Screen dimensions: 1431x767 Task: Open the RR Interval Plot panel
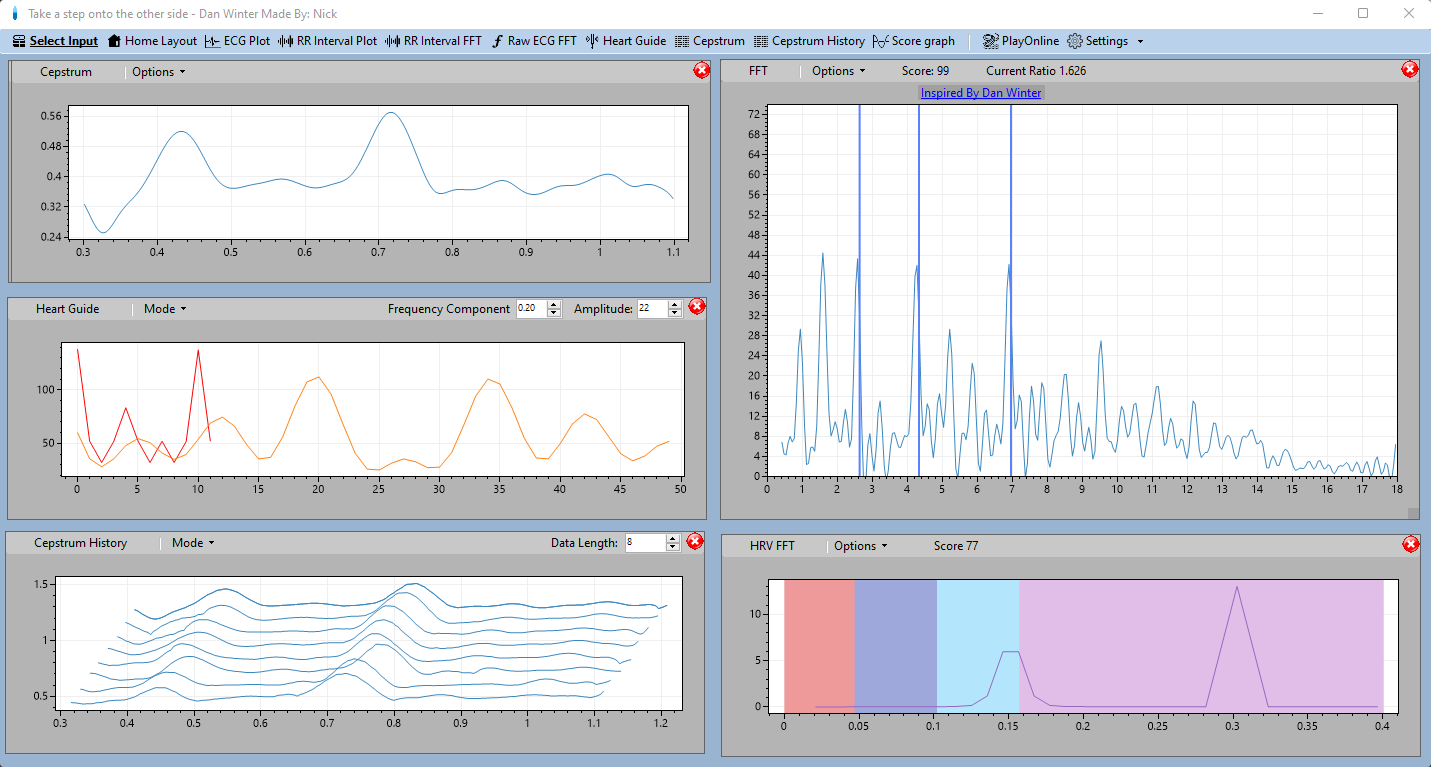[x=328, y=41]
